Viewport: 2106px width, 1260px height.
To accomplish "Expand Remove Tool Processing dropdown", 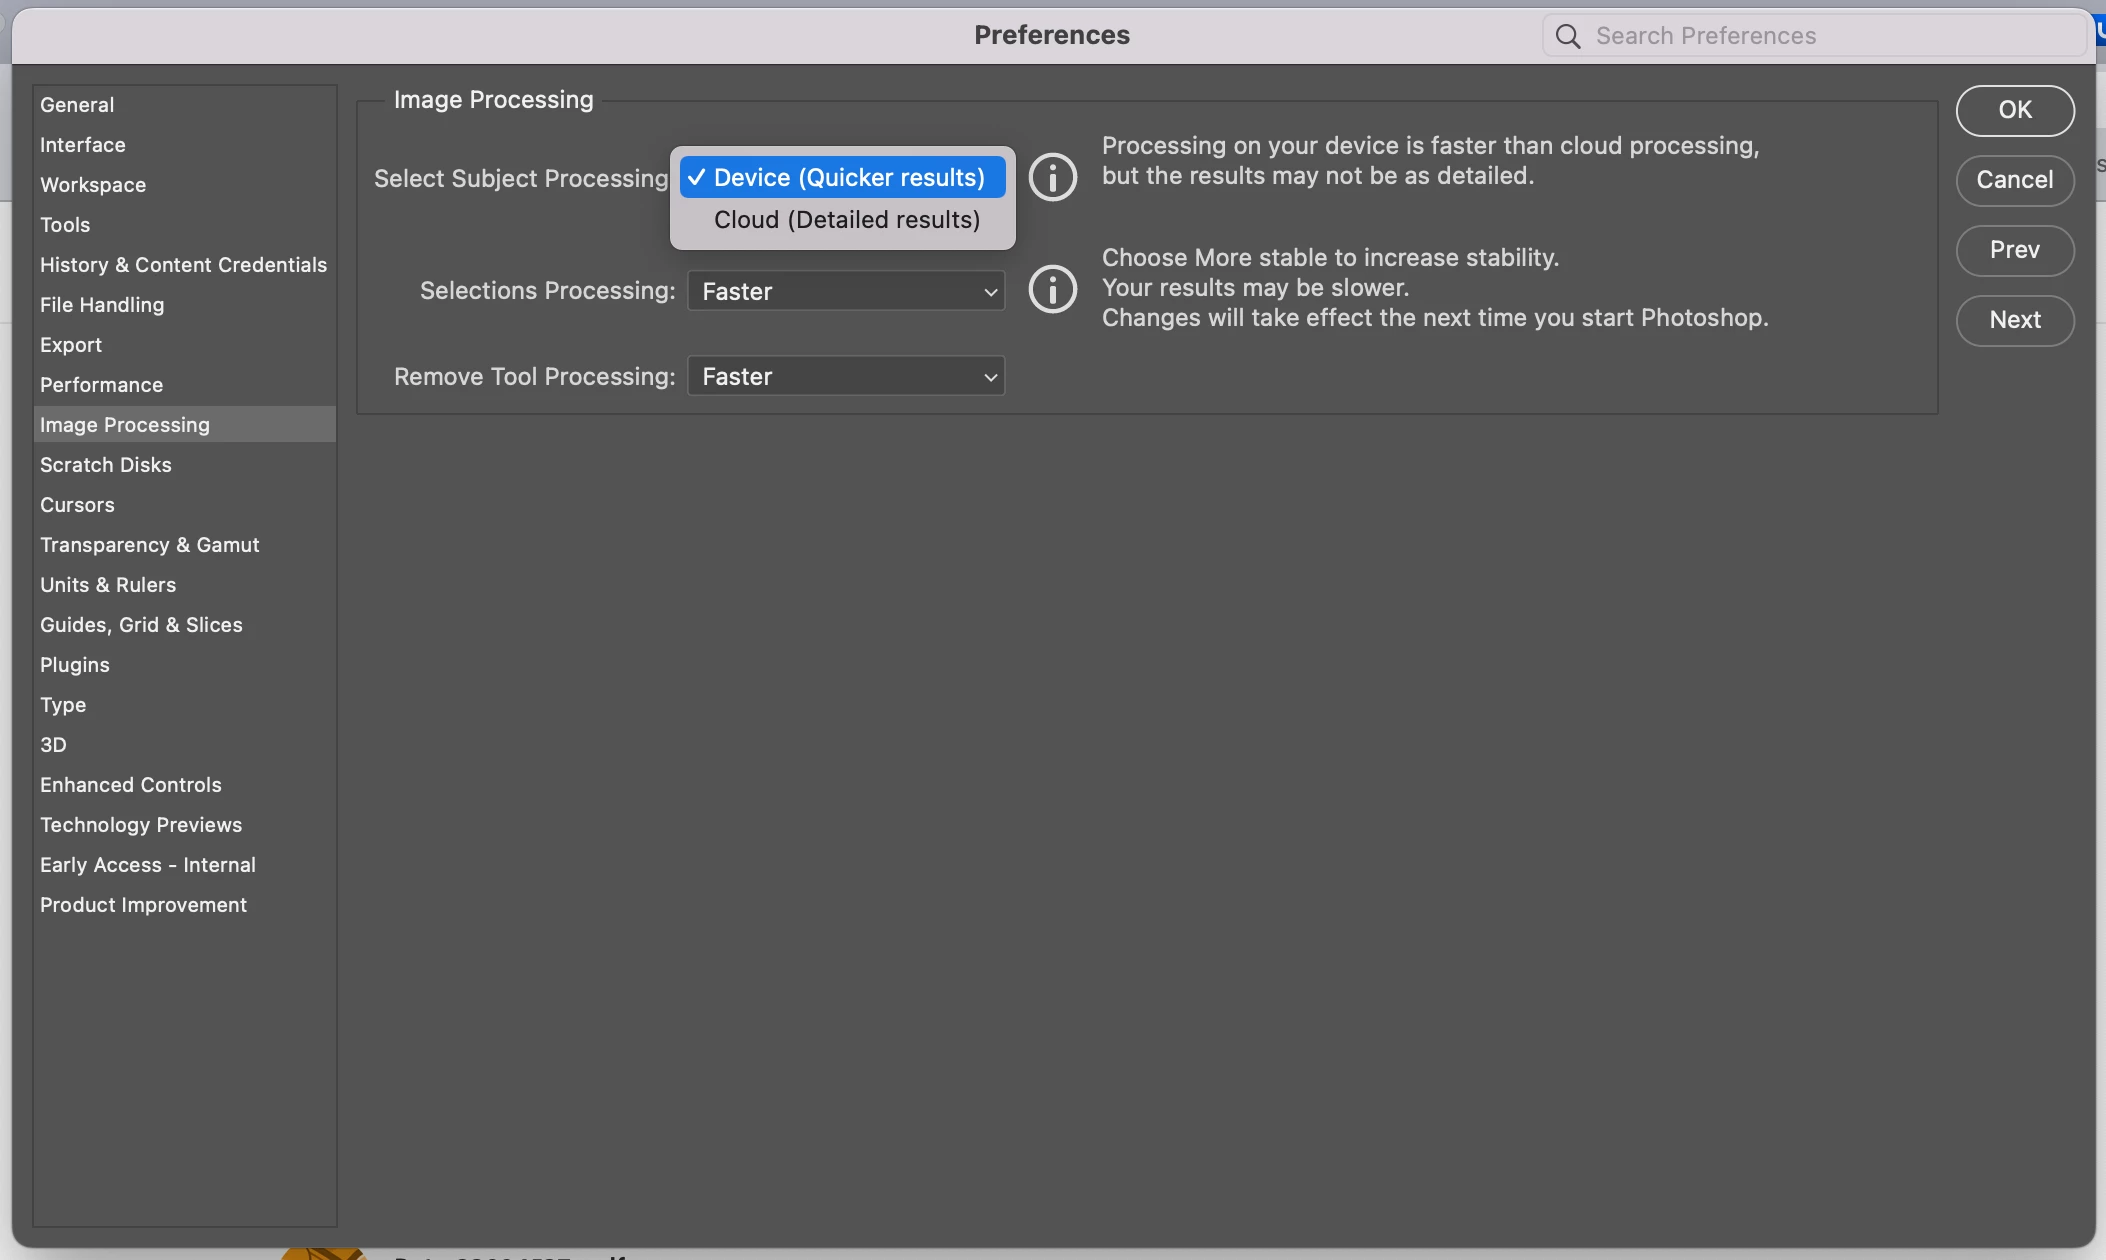I will pos(846,377).
